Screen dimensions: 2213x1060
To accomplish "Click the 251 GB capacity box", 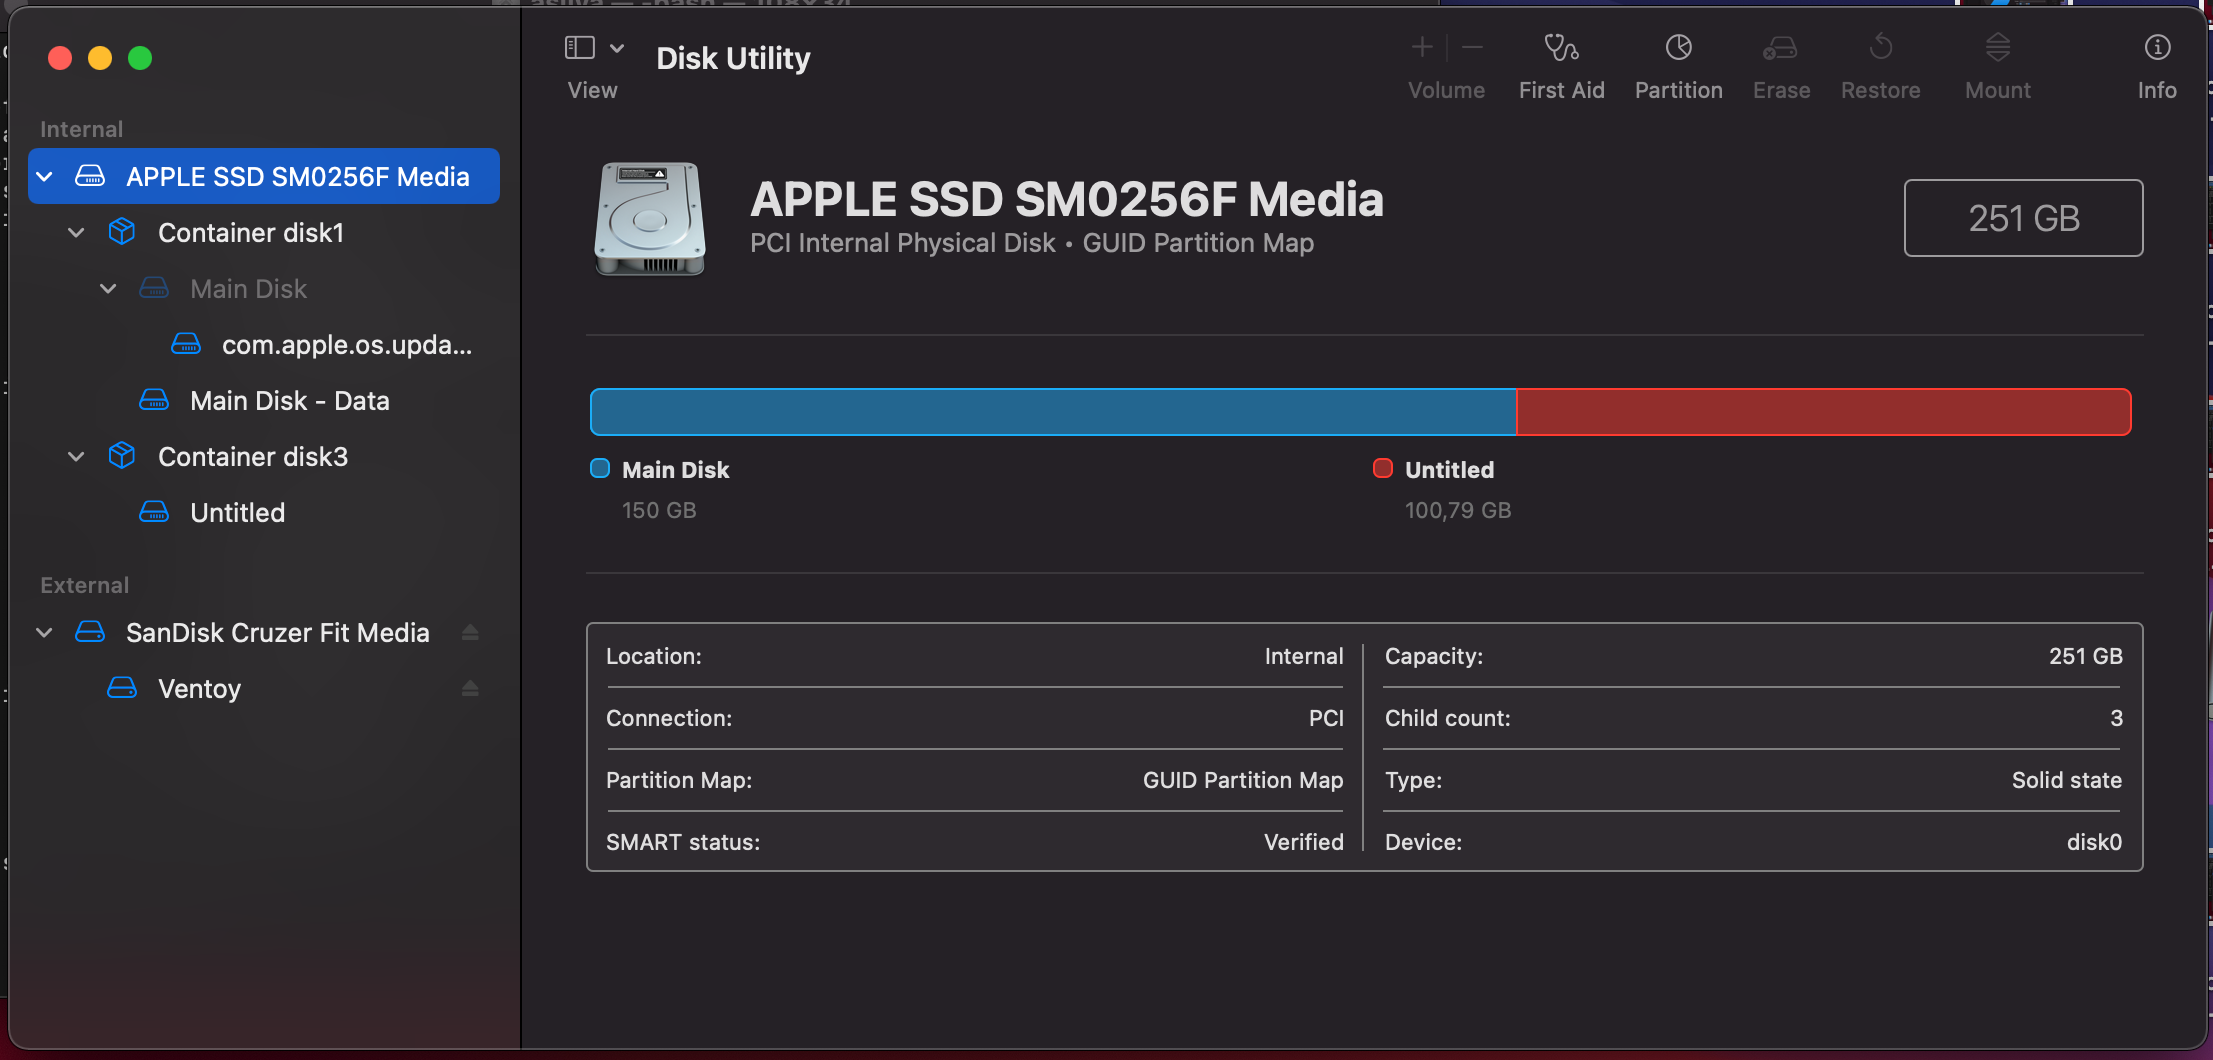I will 2023,218.
